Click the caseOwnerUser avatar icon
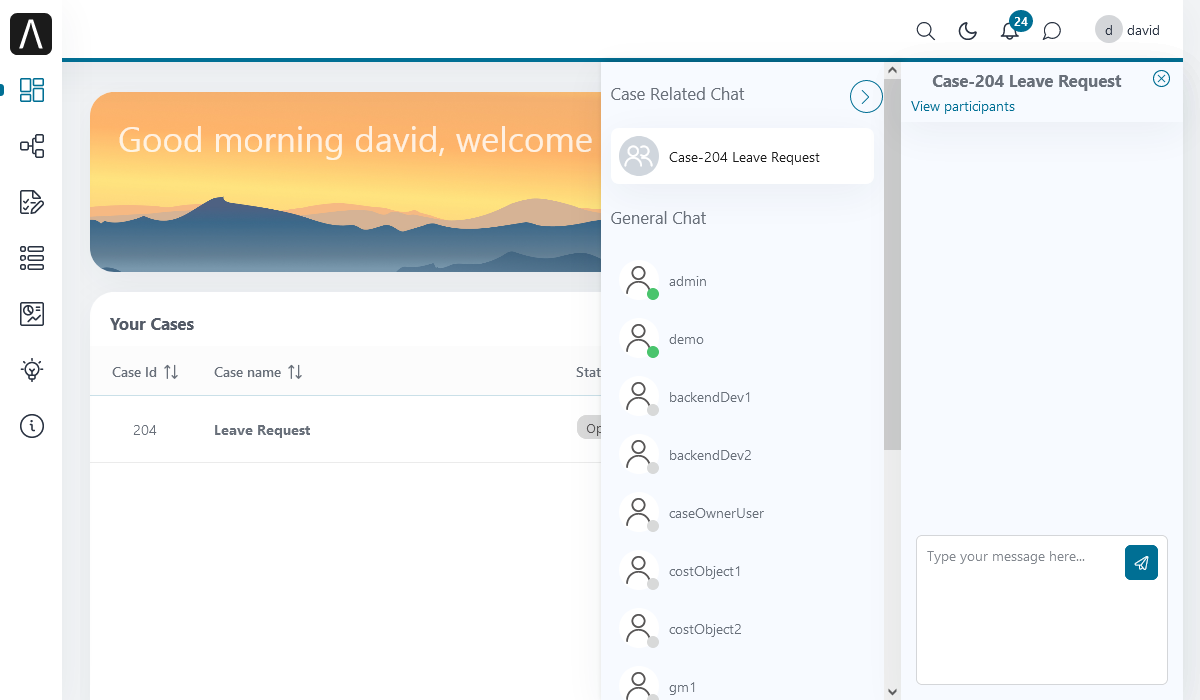The height and width of the screenshot is (700, 1200). 638,513
